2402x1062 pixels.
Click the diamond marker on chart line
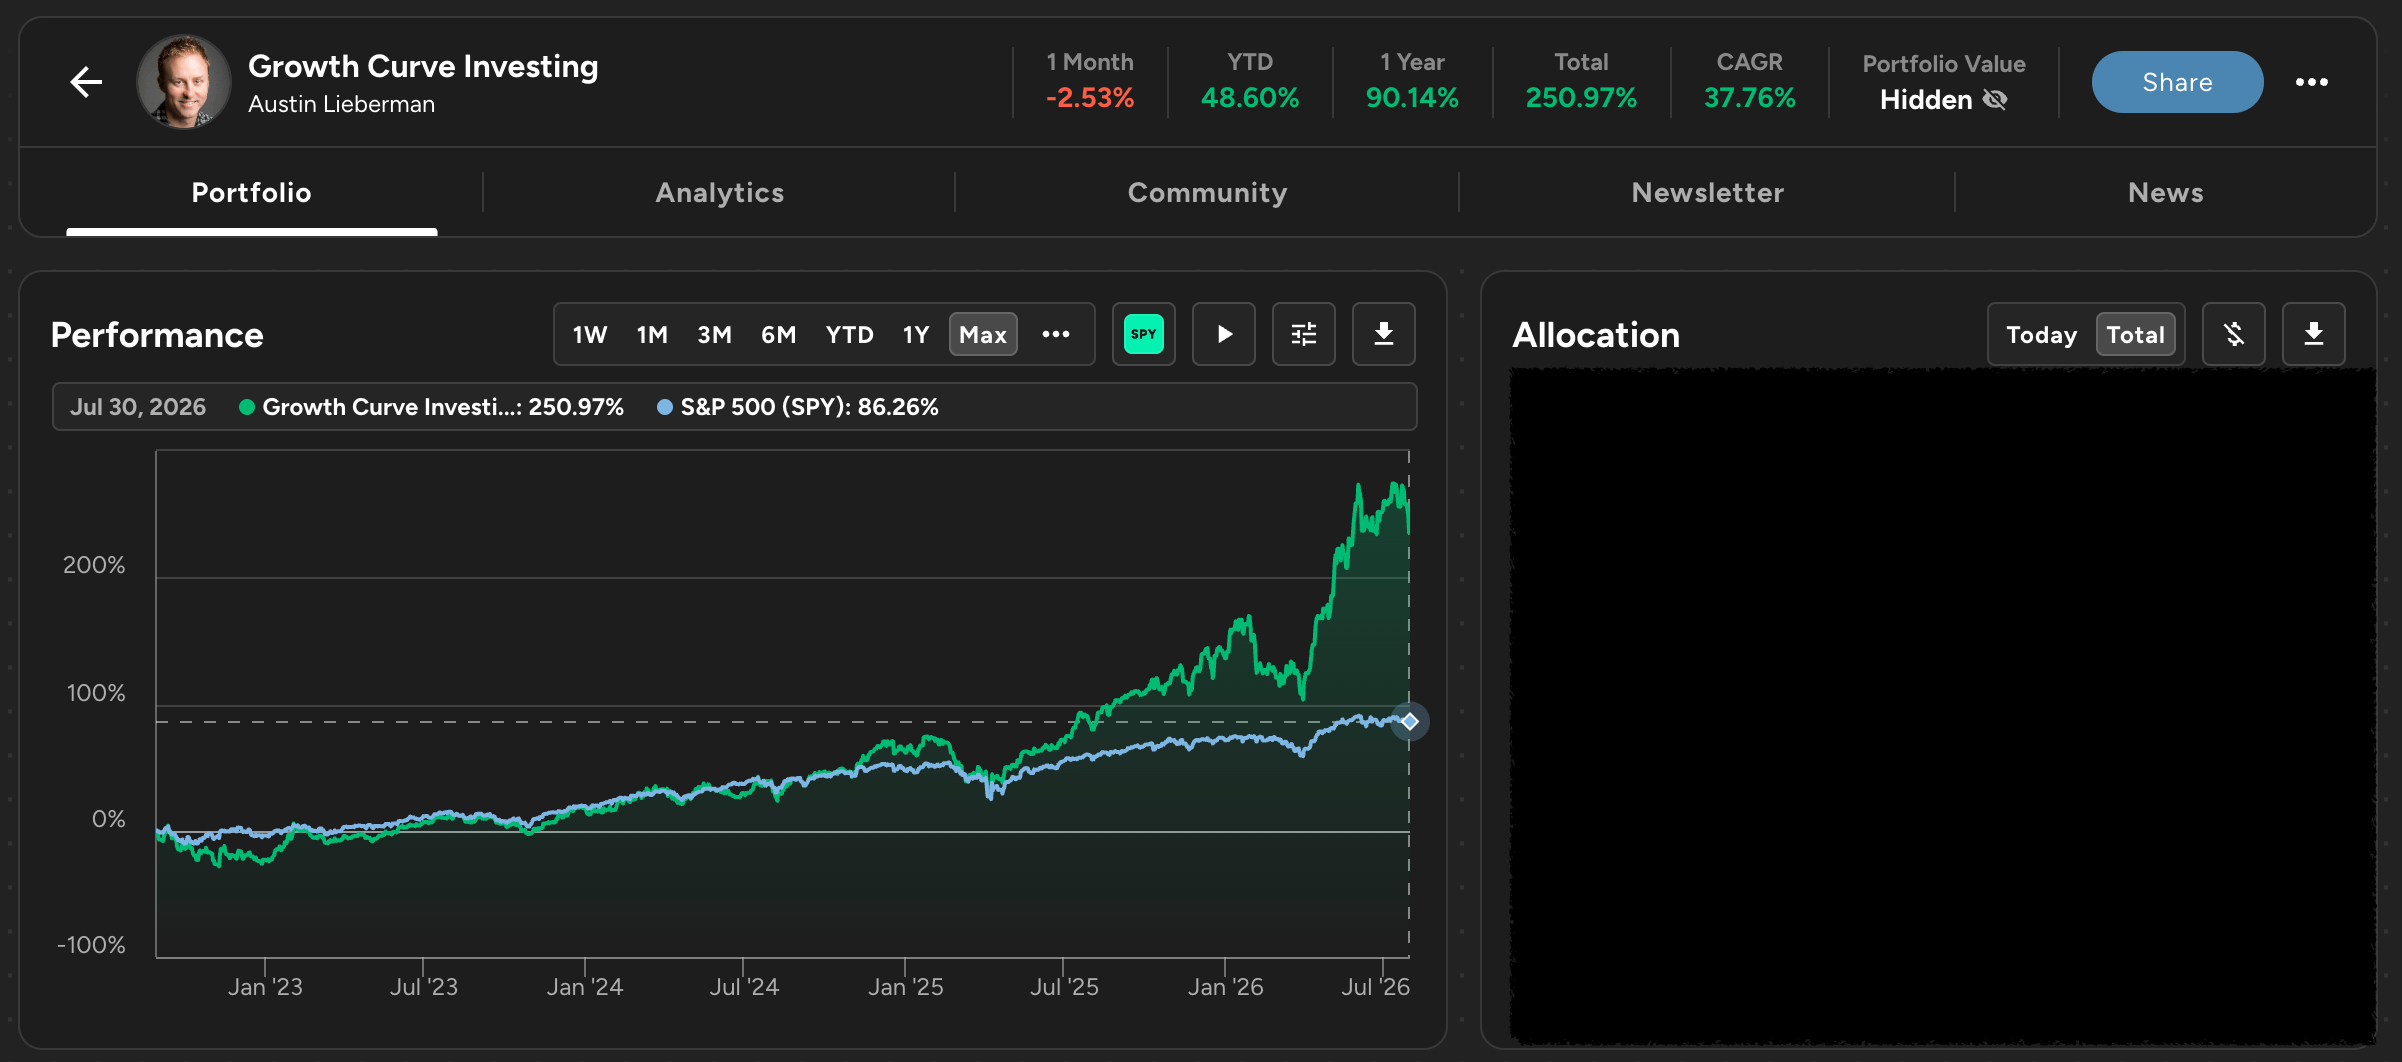(1410, 721)
